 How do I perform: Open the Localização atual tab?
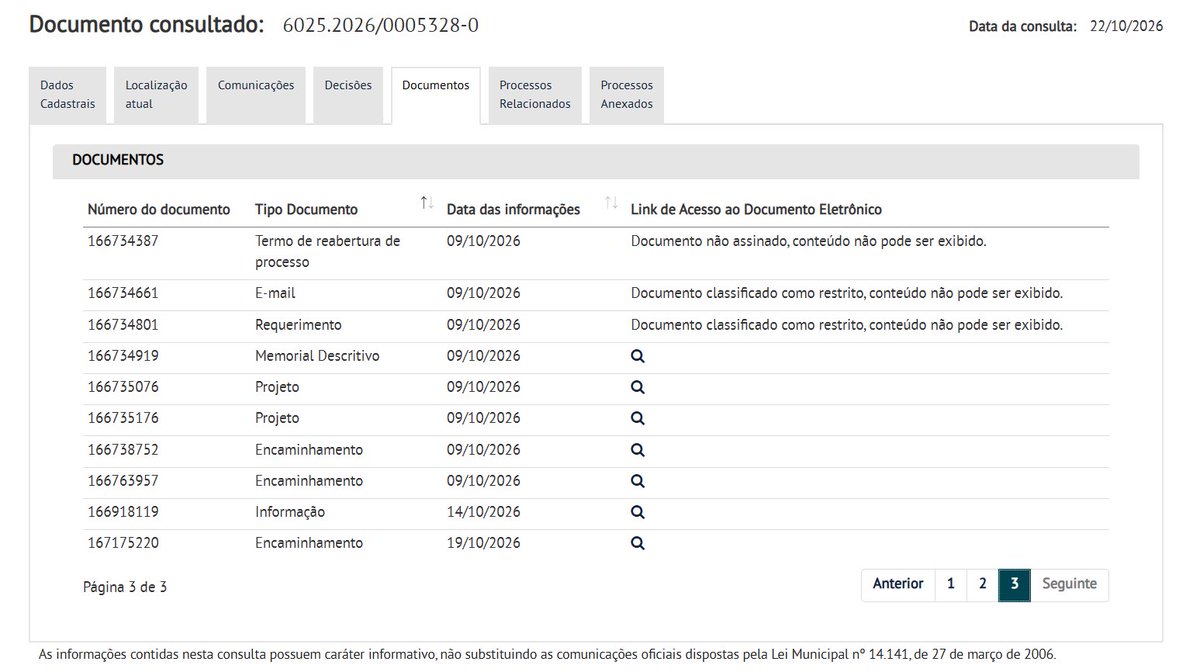pos(157,95)
